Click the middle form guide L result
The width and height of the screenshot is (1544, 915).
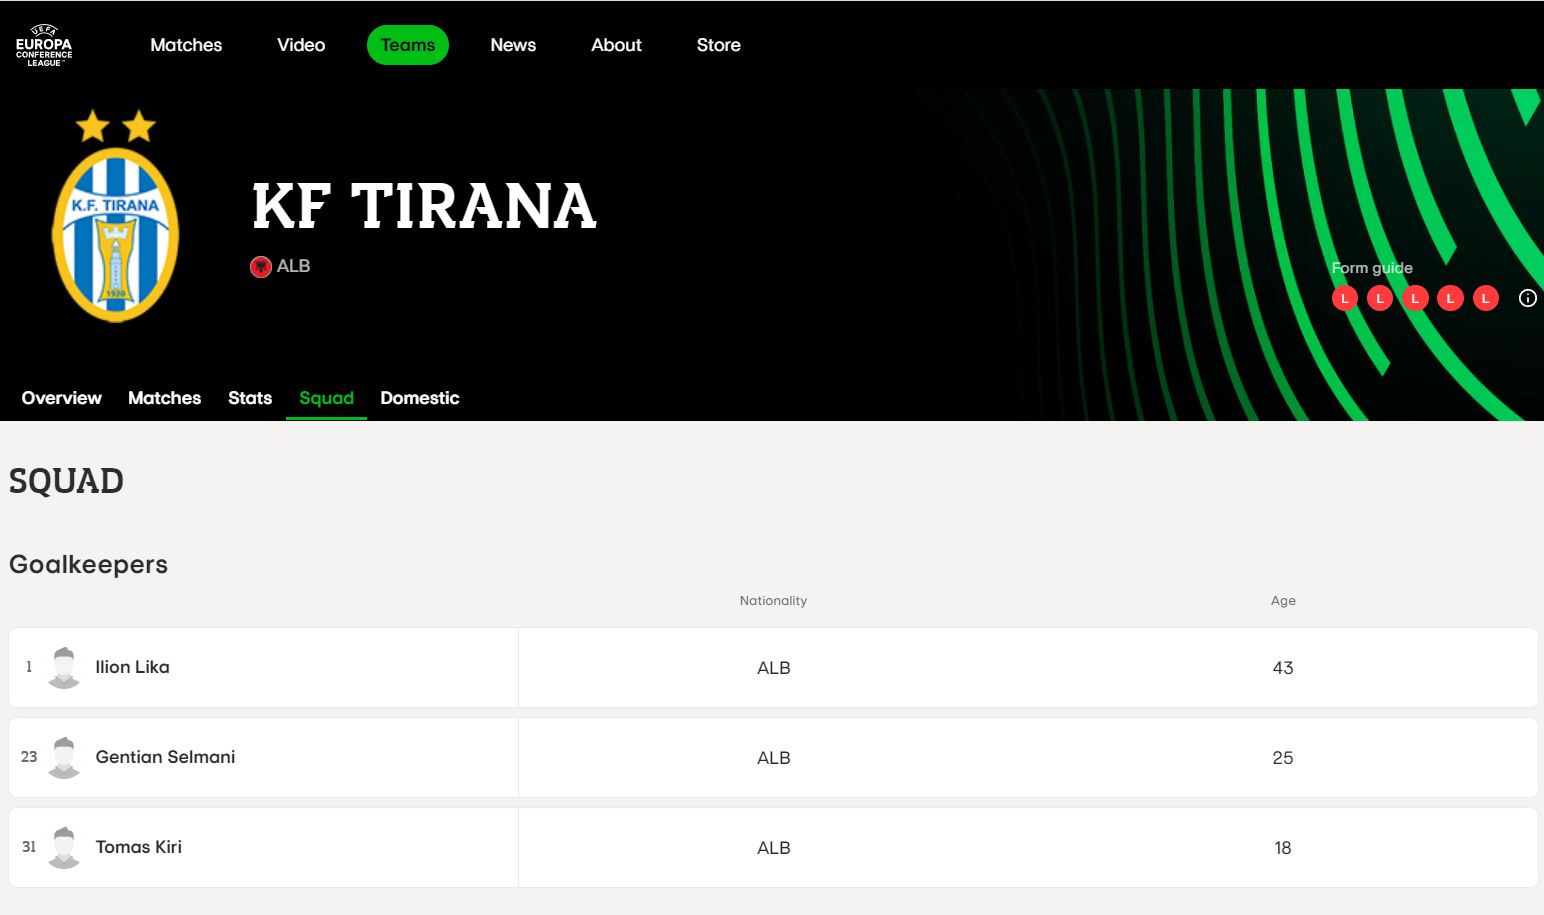click(1415, 298)
